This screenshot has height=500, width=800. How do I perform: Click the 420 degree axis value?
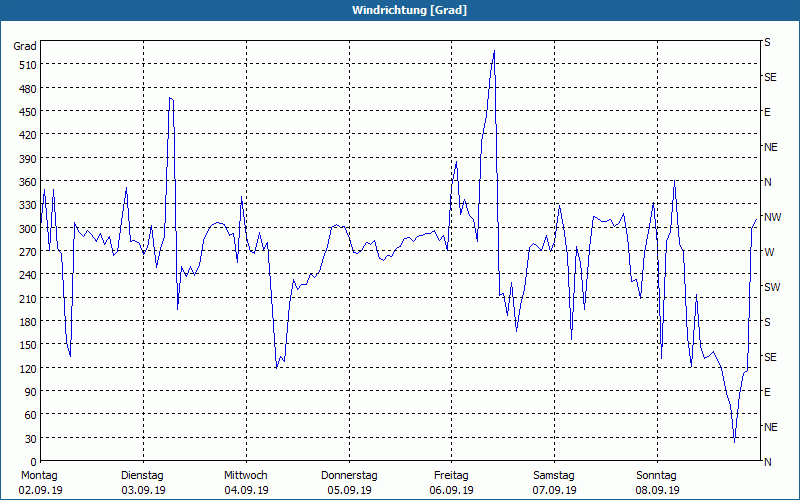28,135
